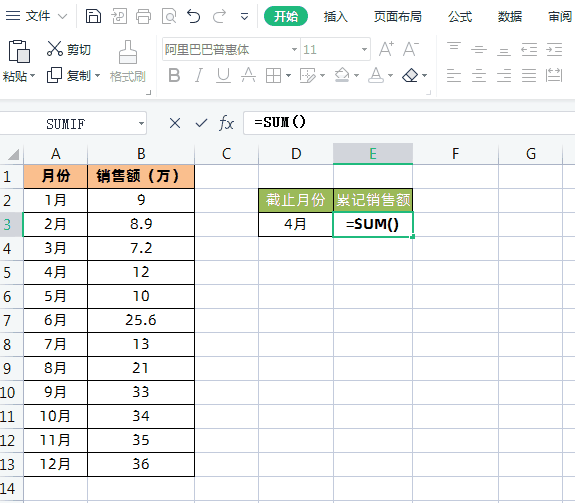Image resolution: width=575 pixels, height=503 pixels.
Task: Confirm formula entry with check mark
Action: [201, 123]
